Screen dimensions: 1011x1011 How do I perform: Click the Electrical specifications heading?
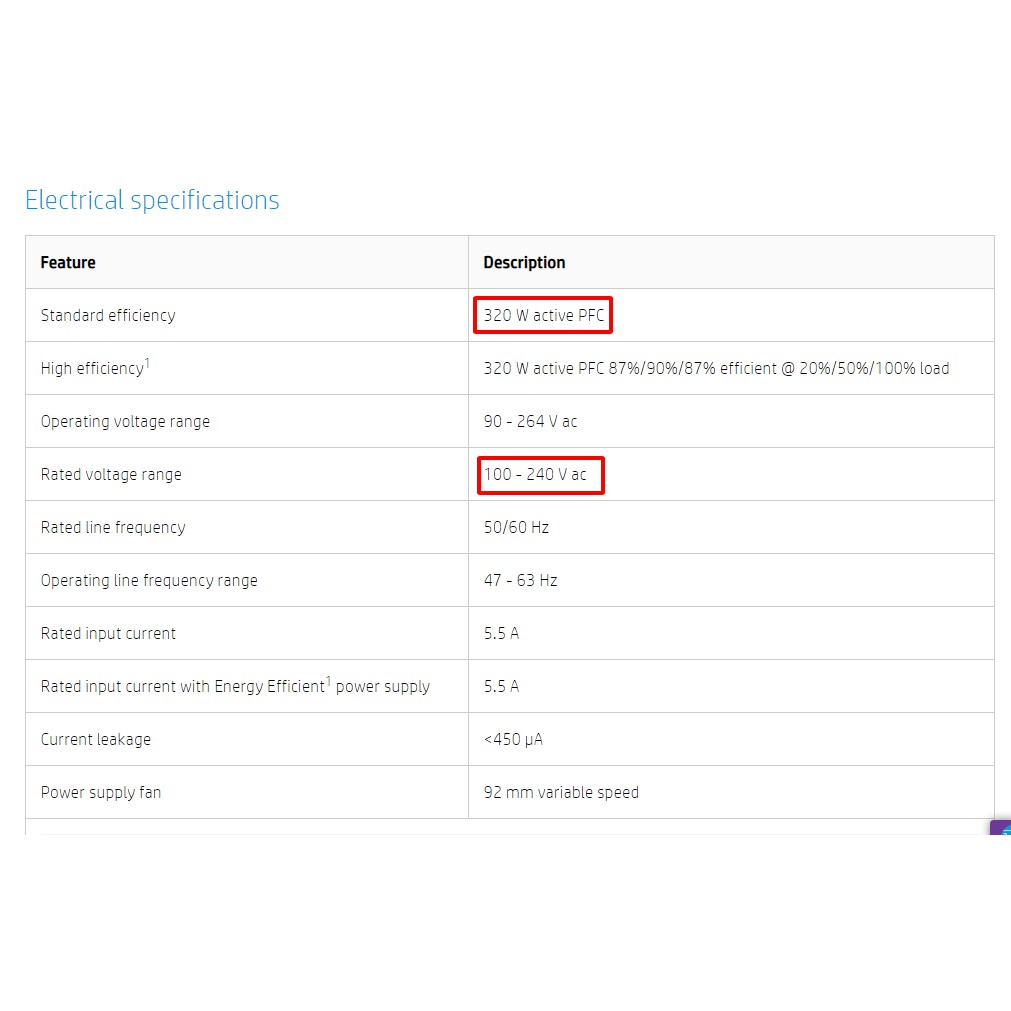click(152, 200)
